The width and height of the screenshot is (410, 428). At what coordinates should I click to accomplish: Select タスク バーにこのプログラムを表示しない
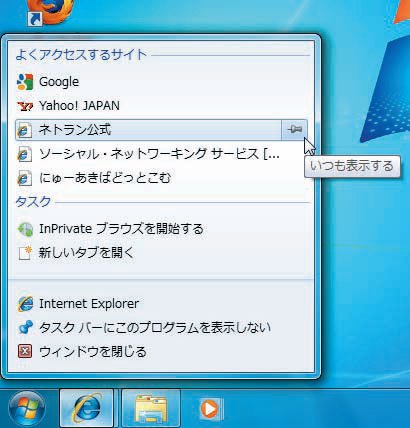click(x=161, y=328)
